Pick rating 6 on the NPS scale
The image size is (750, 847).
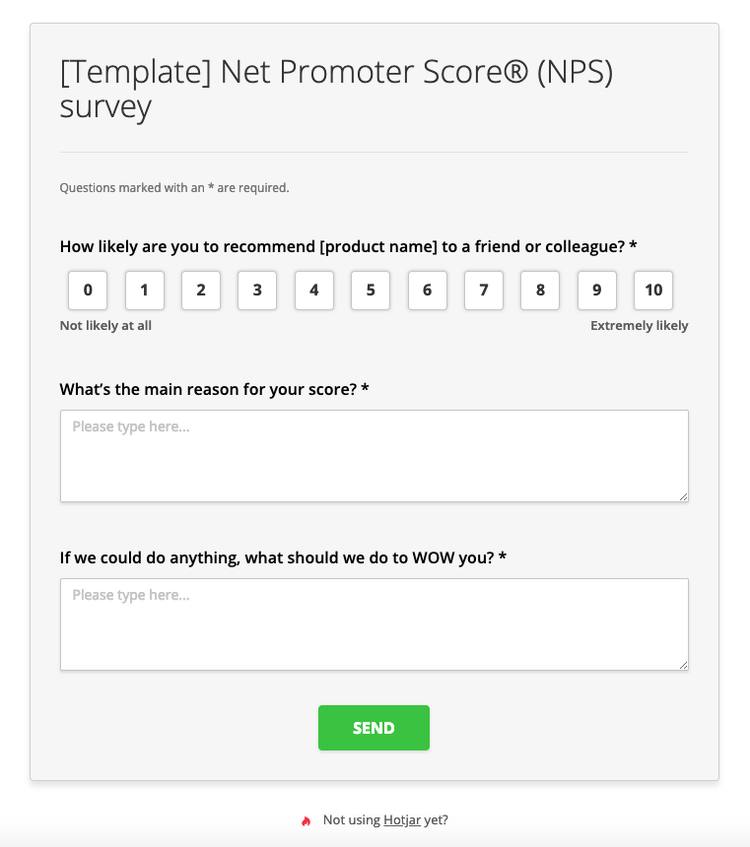tap(427, 290)
